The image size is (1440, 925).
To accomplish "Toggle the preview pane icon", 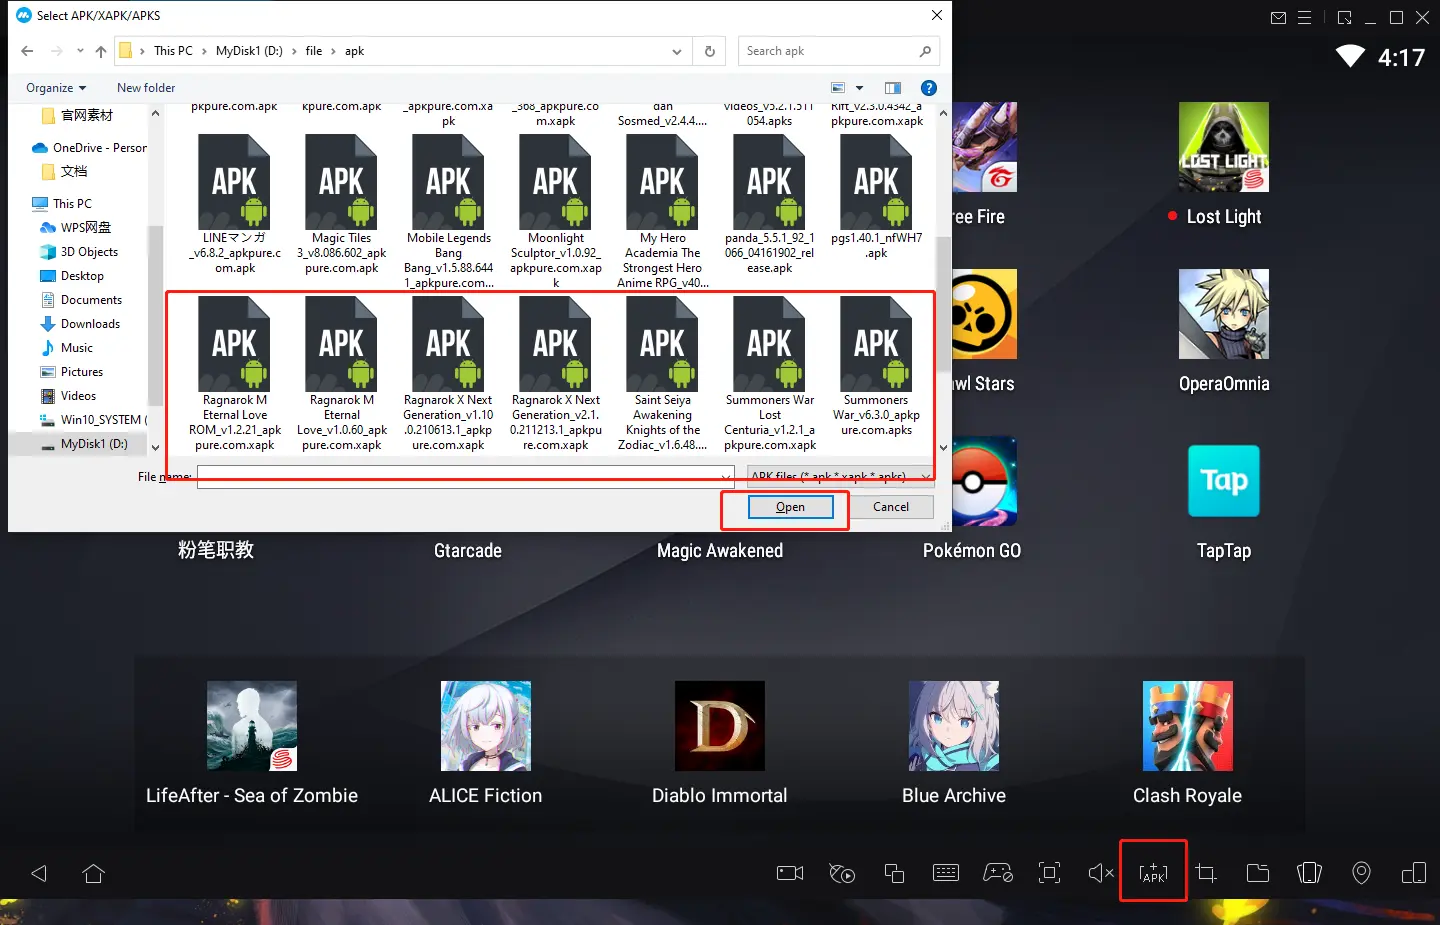I will pyautogui.click(x=893, y=88).
